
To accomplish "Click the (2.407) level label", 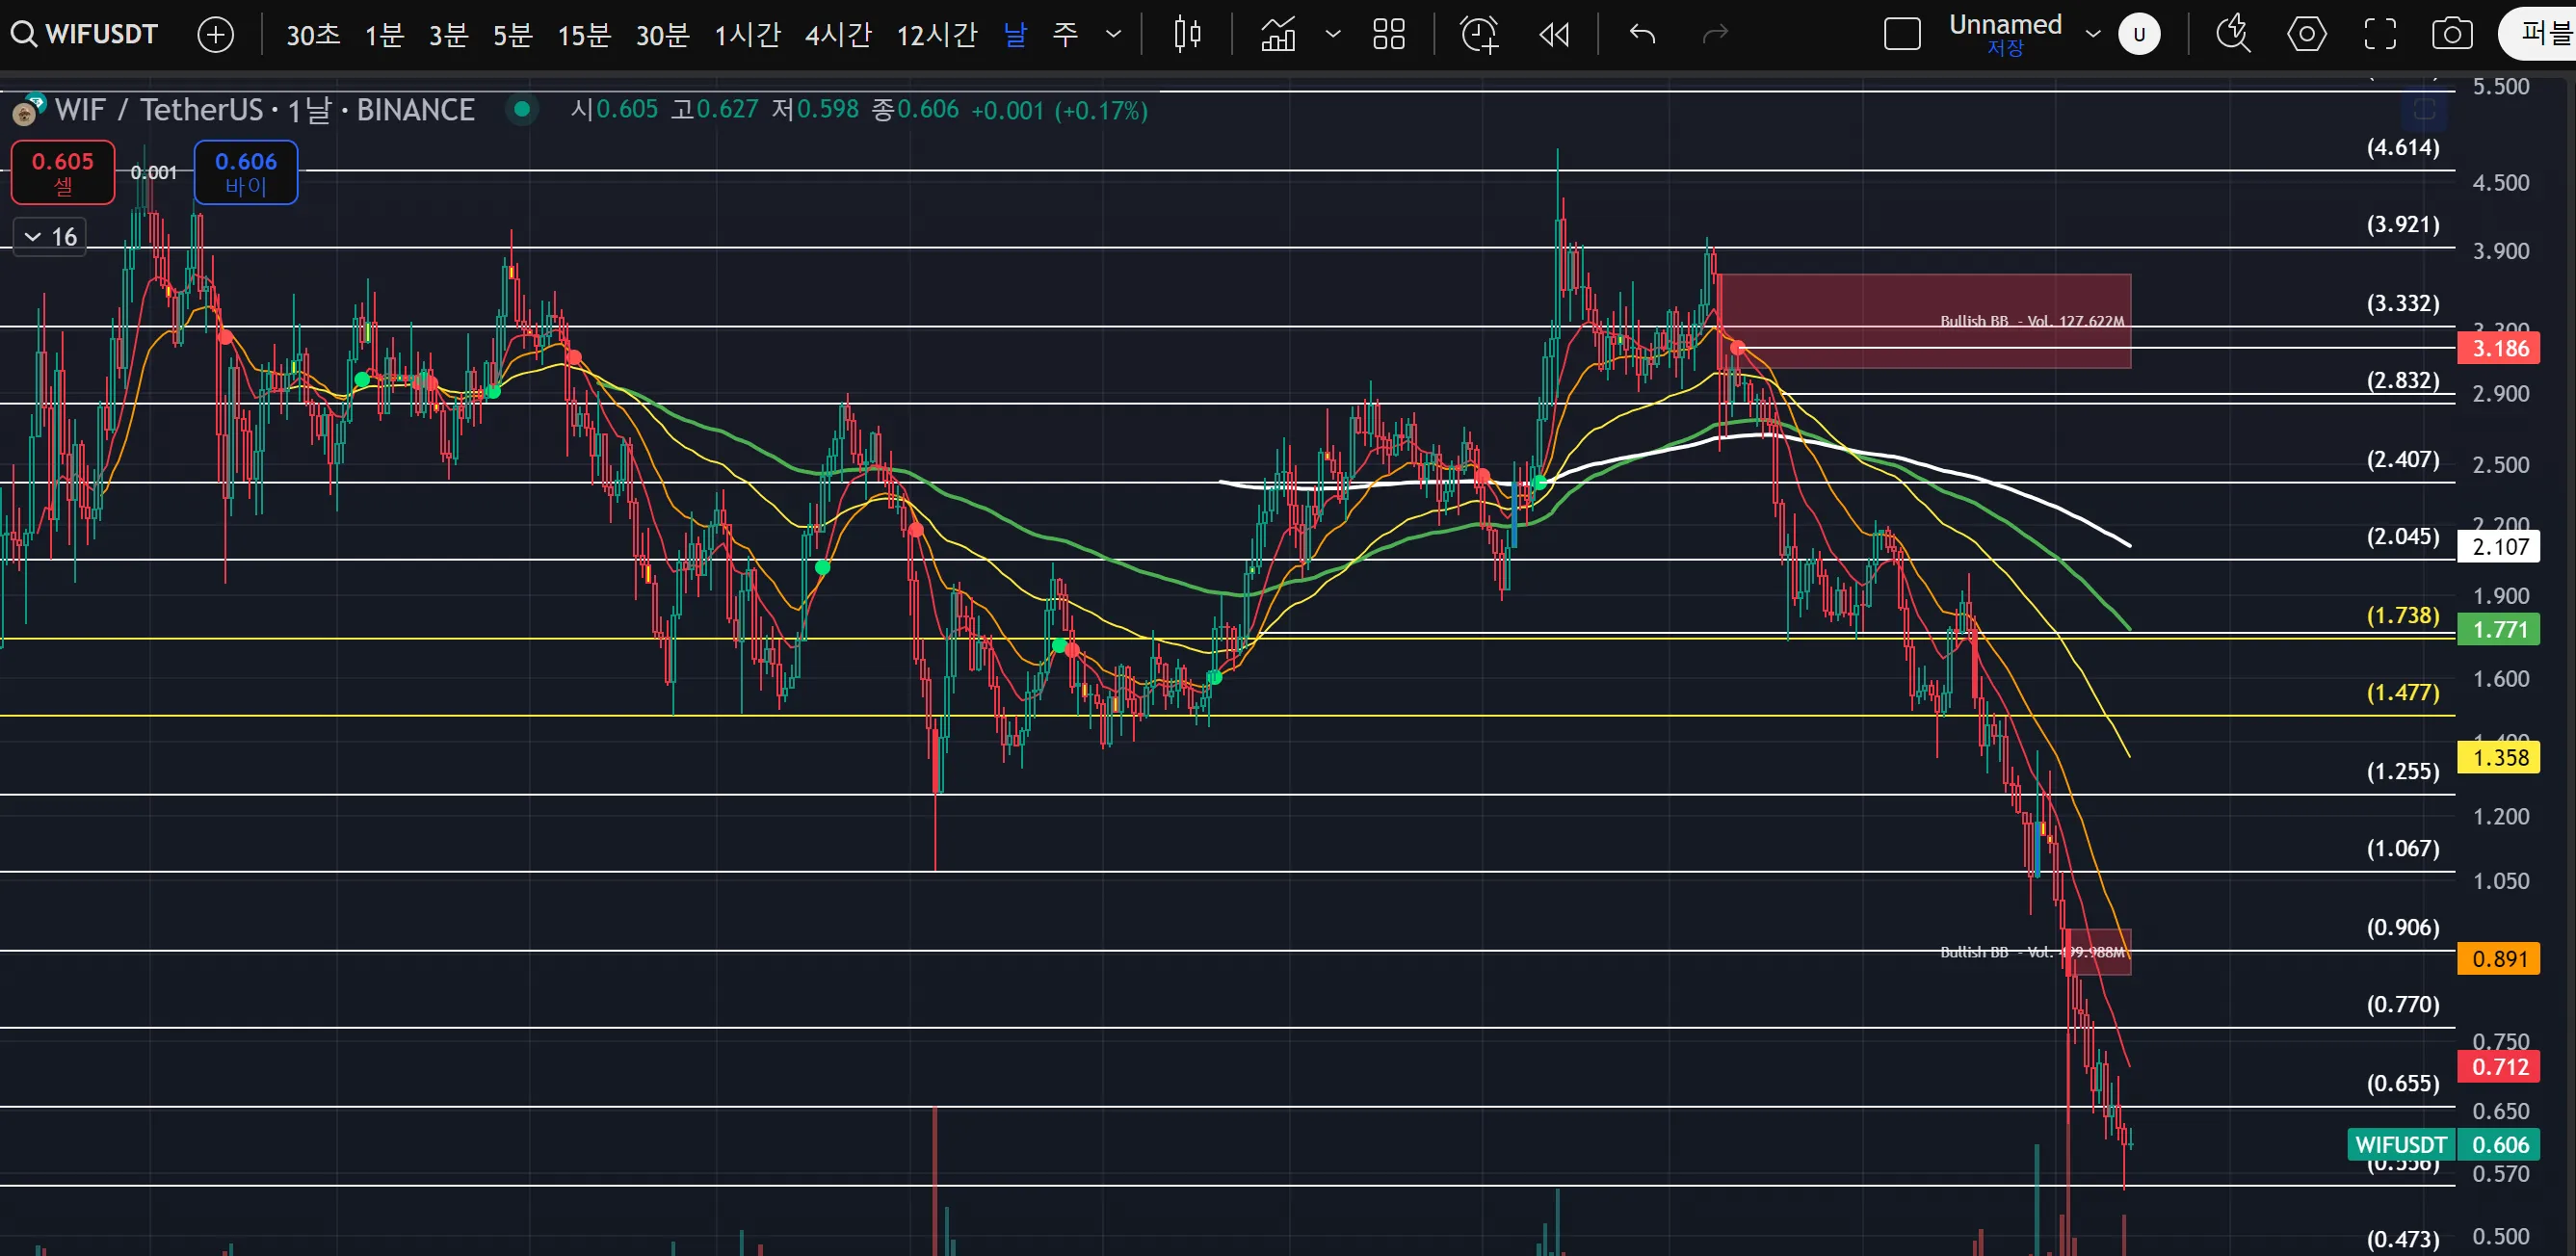I will 2402,459.
